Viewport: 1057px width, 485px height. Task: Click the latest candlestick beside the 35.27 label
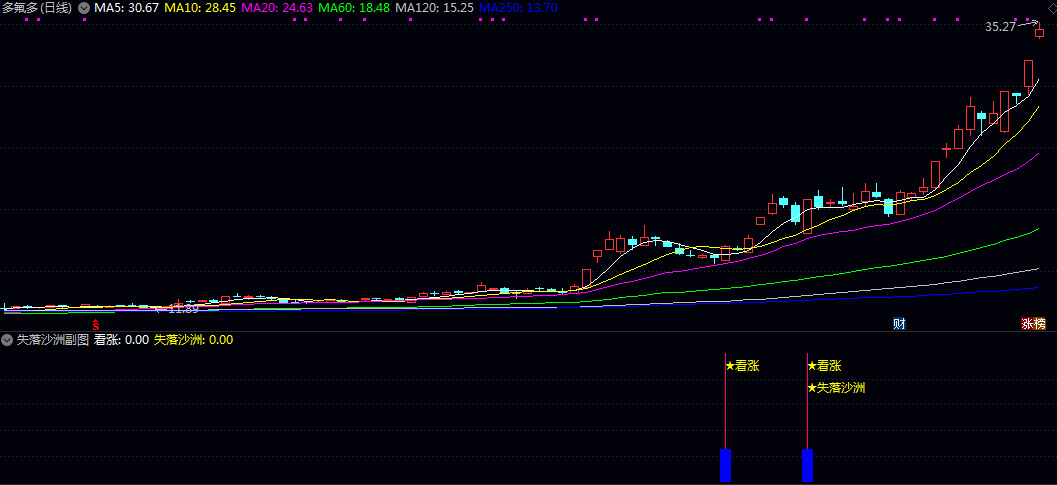click(x=1039, y=32)
